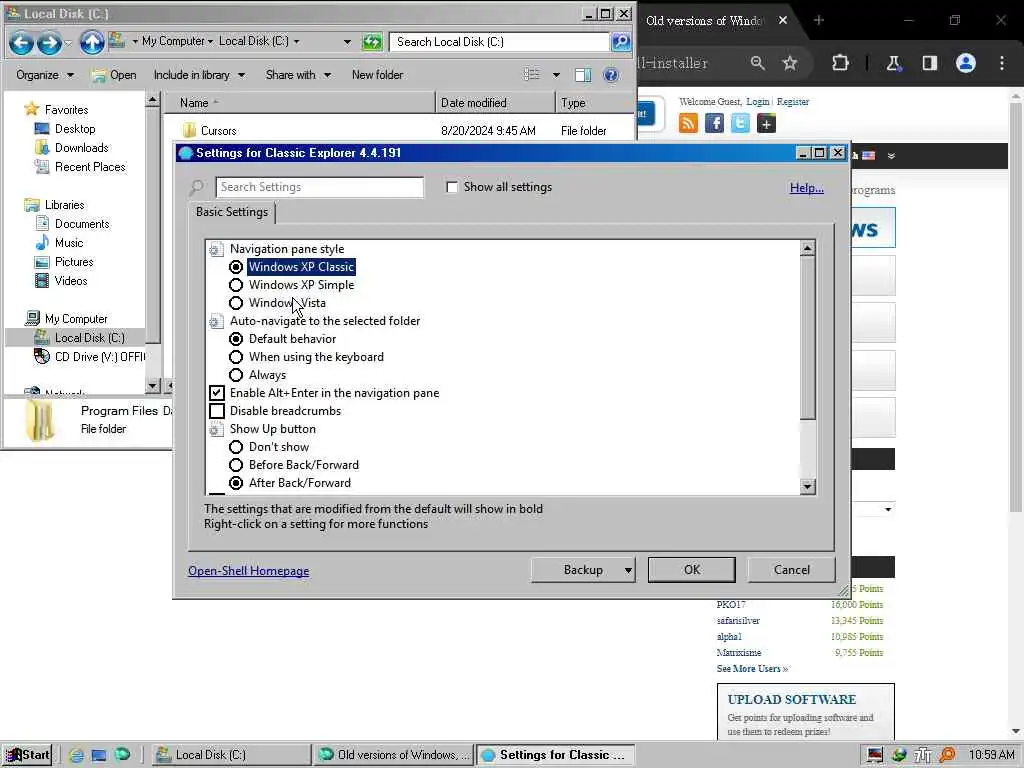
Task: Click the Back arrow in Explorer
Action: click(21, 43)
